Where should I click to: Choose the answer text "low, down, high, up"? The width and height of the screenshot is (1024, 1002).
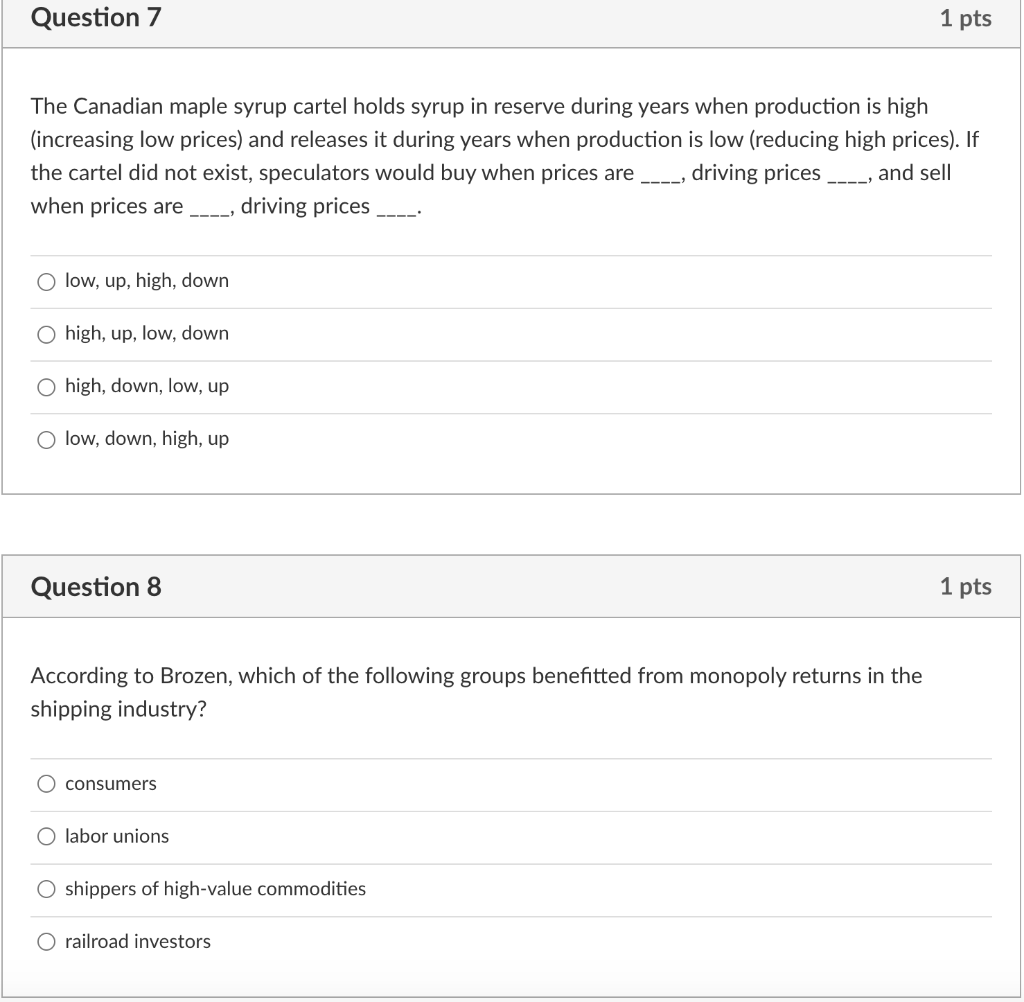point(147,439)
